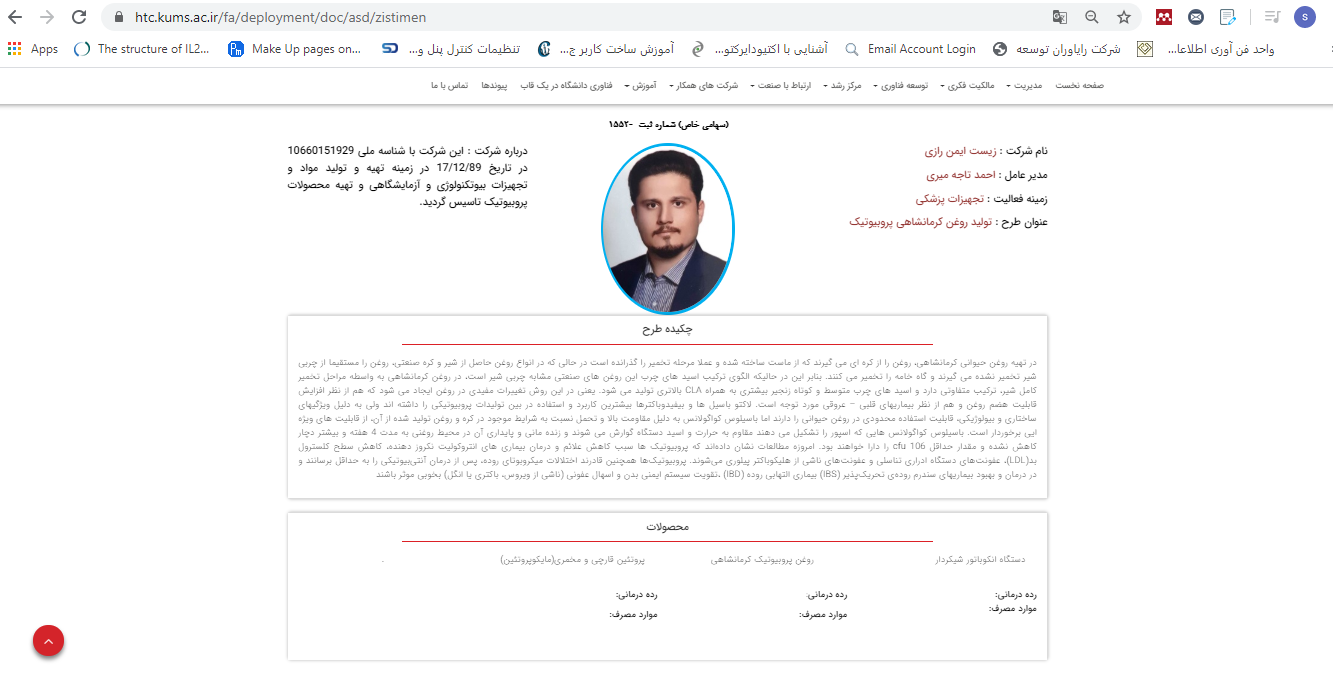Open the red Mendeley extension icon

point(1164,17)
